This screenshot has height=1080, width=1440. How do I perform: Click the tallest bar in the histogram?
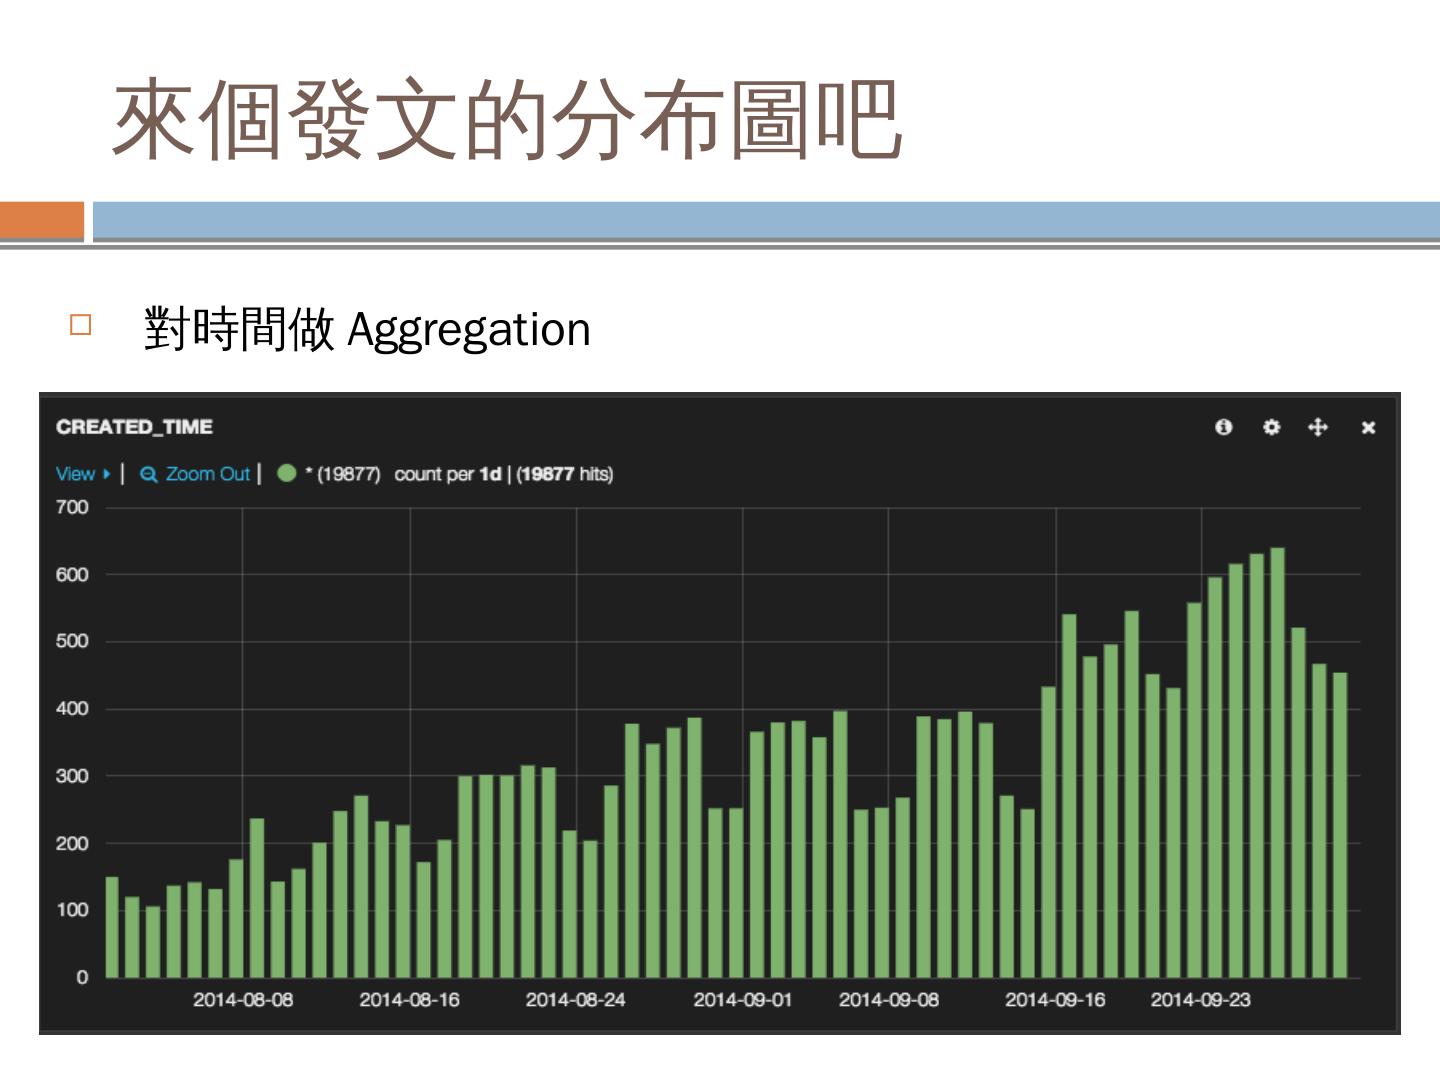1277,762
